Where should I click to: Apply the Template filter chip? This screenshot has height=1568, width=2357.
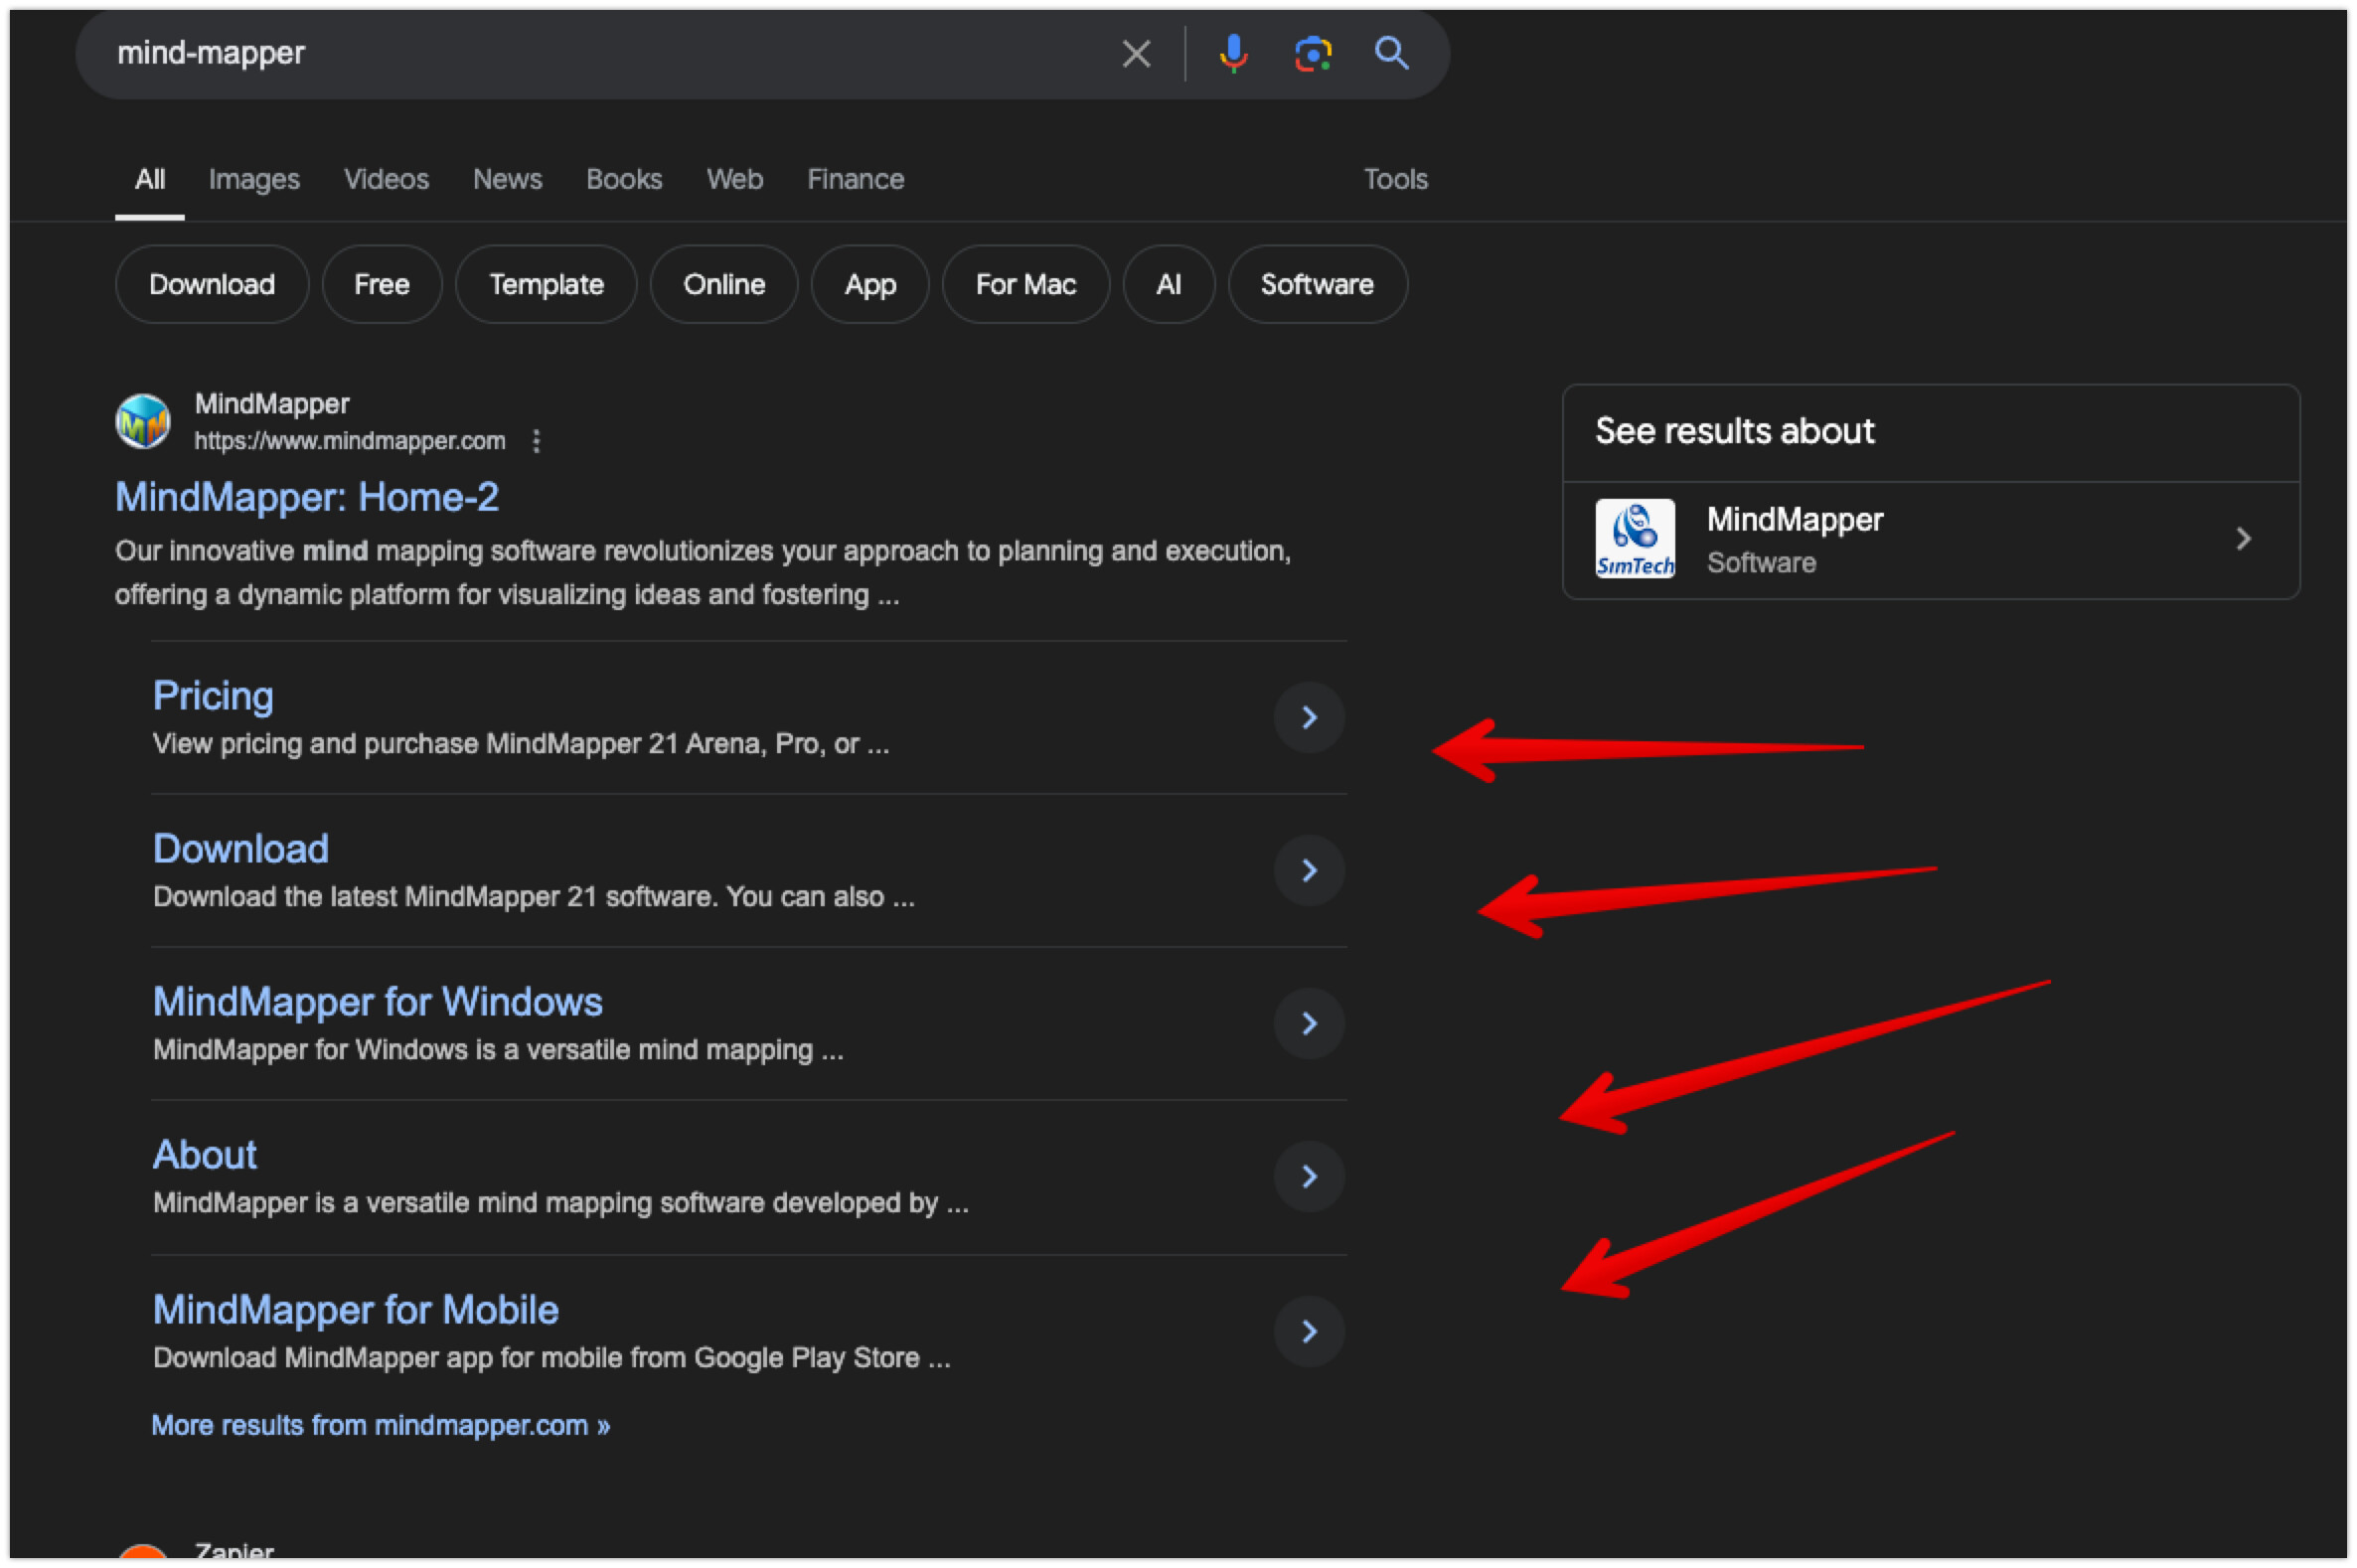pos(546,285)
